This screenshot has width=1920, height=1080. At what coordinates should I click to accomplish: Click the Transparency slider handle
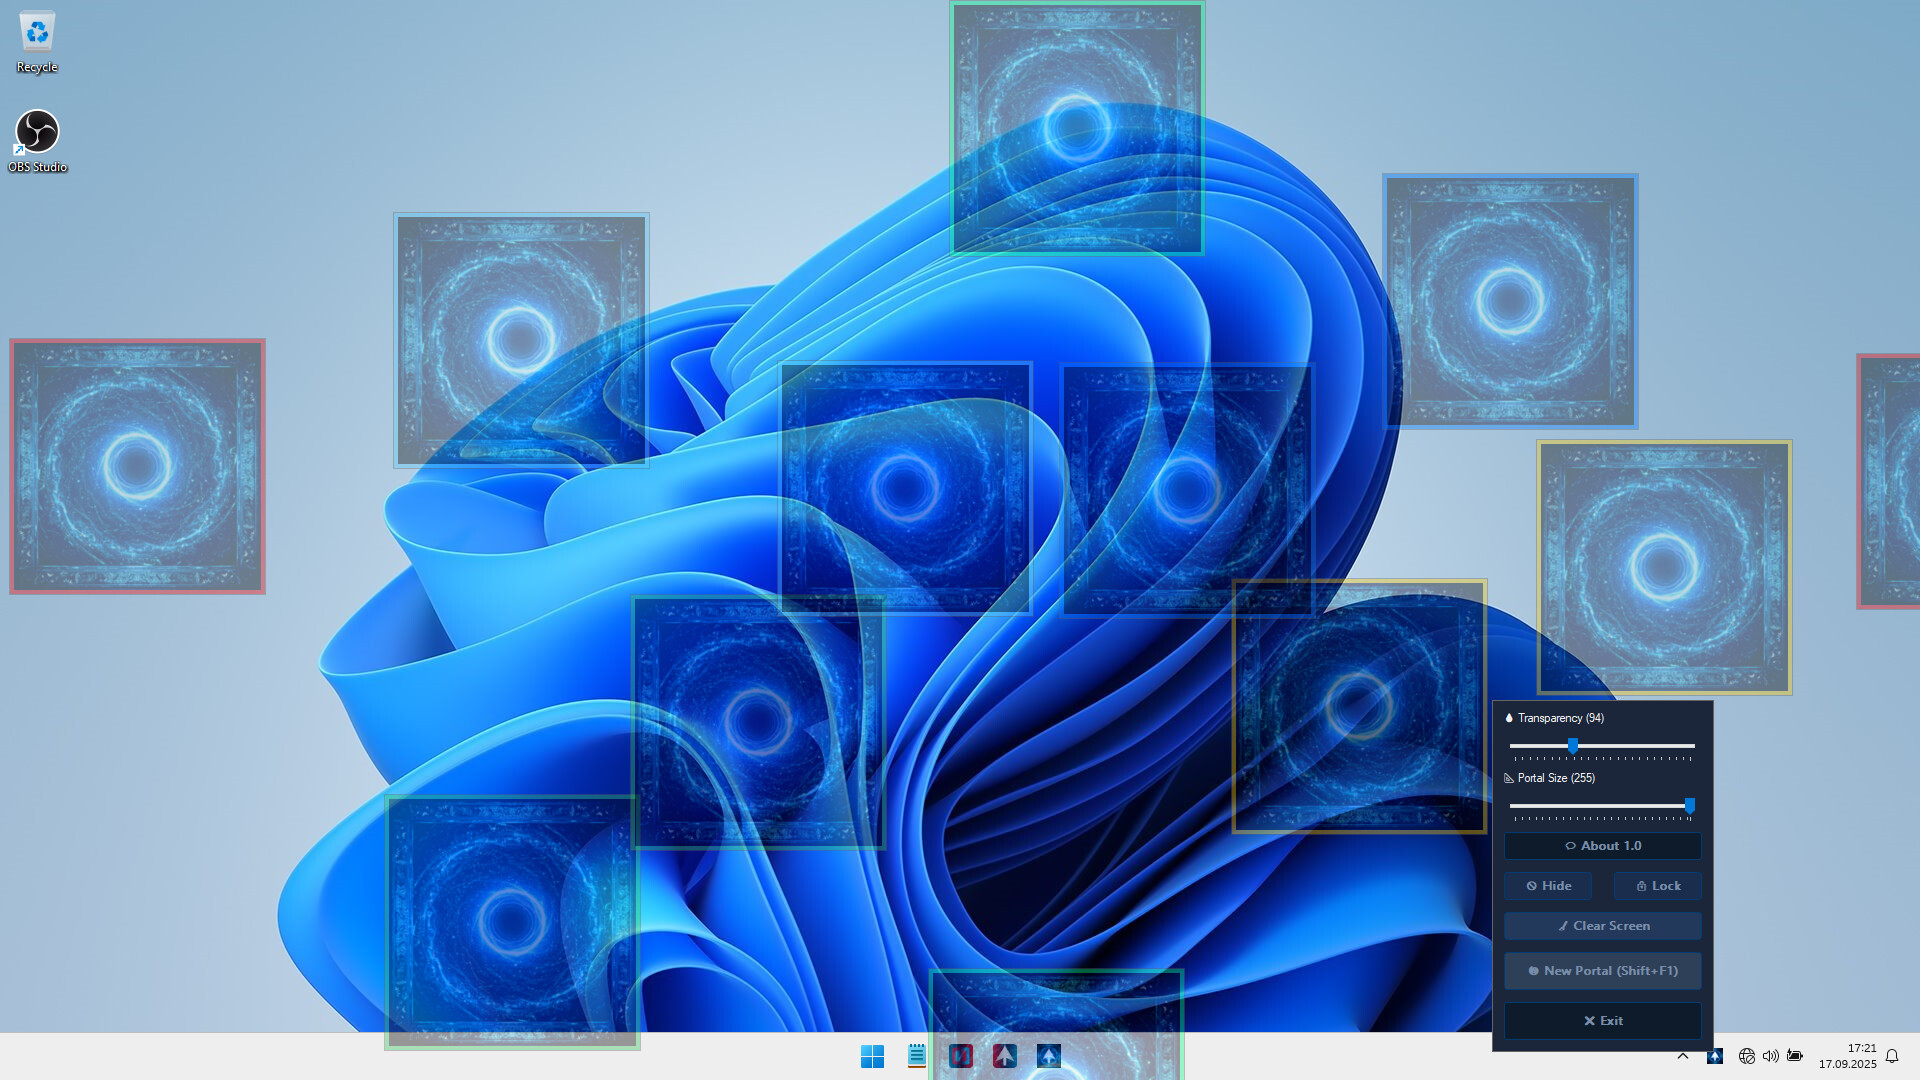[1571, 746]
